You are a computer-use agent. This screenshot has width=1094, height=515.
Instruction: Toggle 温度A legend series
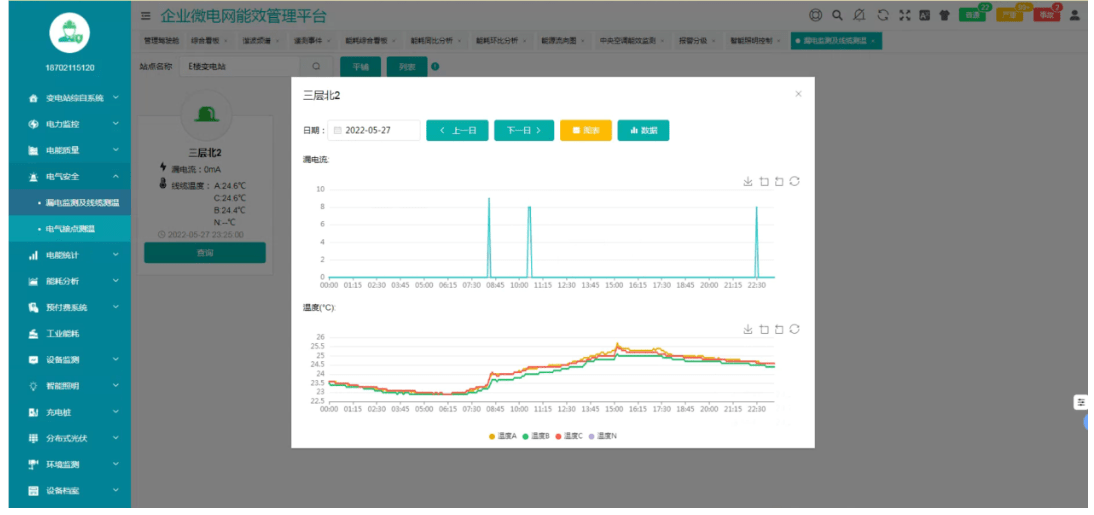click(x=502, y=436)
